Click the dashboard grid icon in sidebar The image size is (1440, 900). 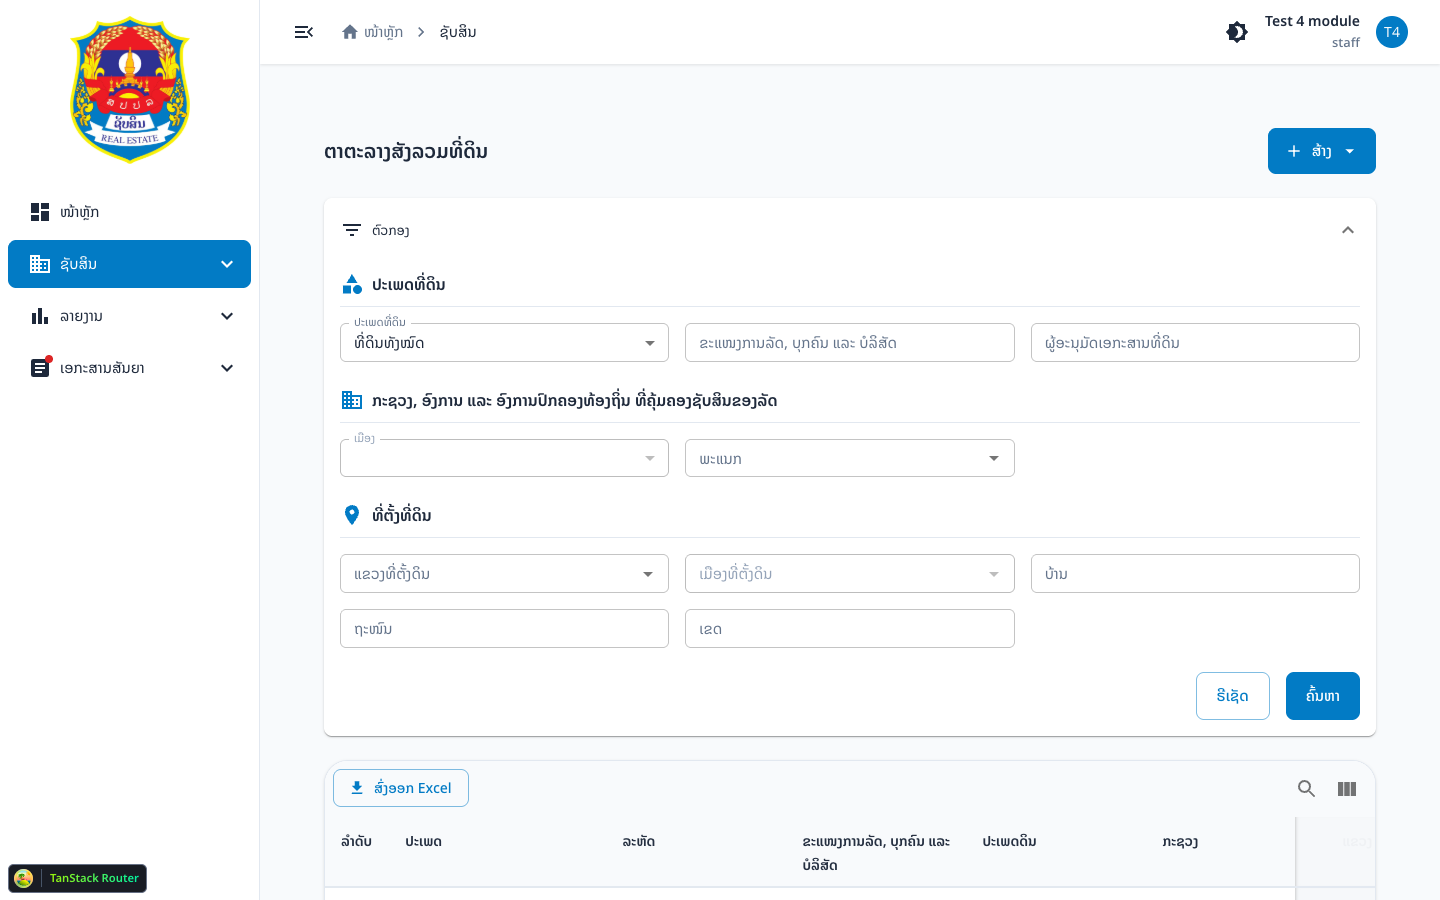point(40,212)
